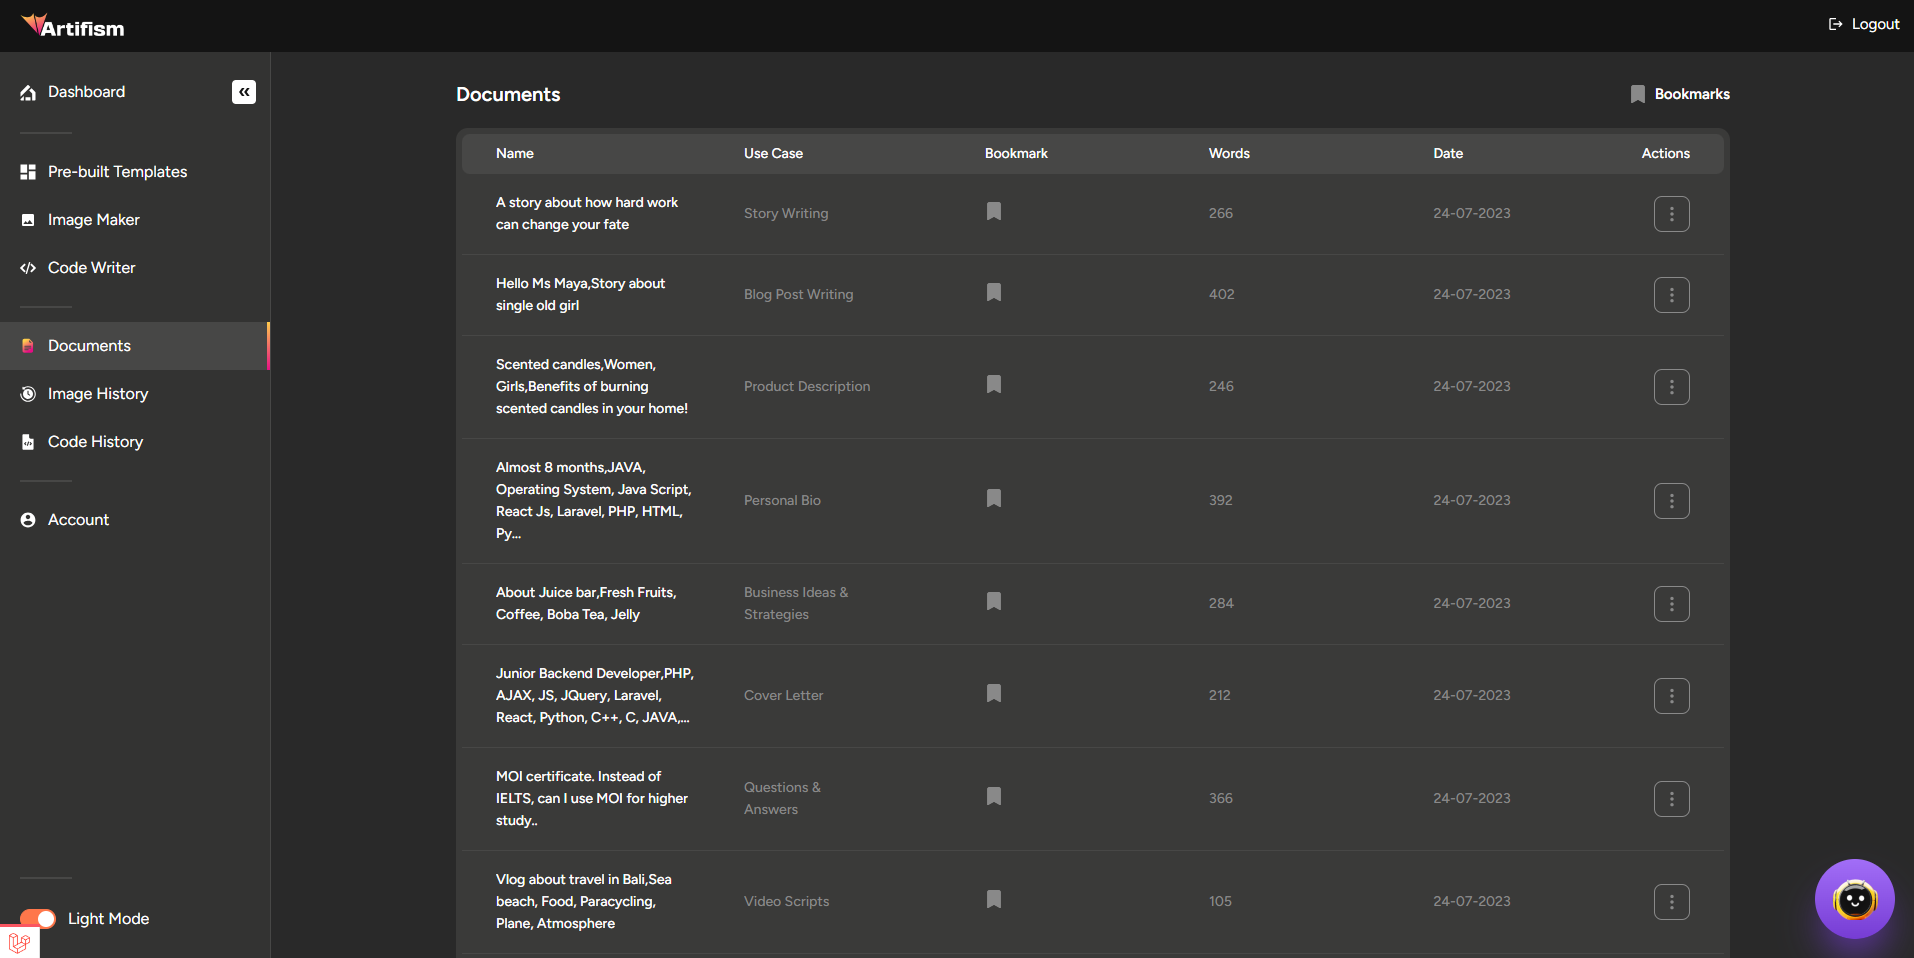Expand actions menu for the Video Scripts document
The width and height of the screenshot is (1914, 958).
coord(1671,902)
